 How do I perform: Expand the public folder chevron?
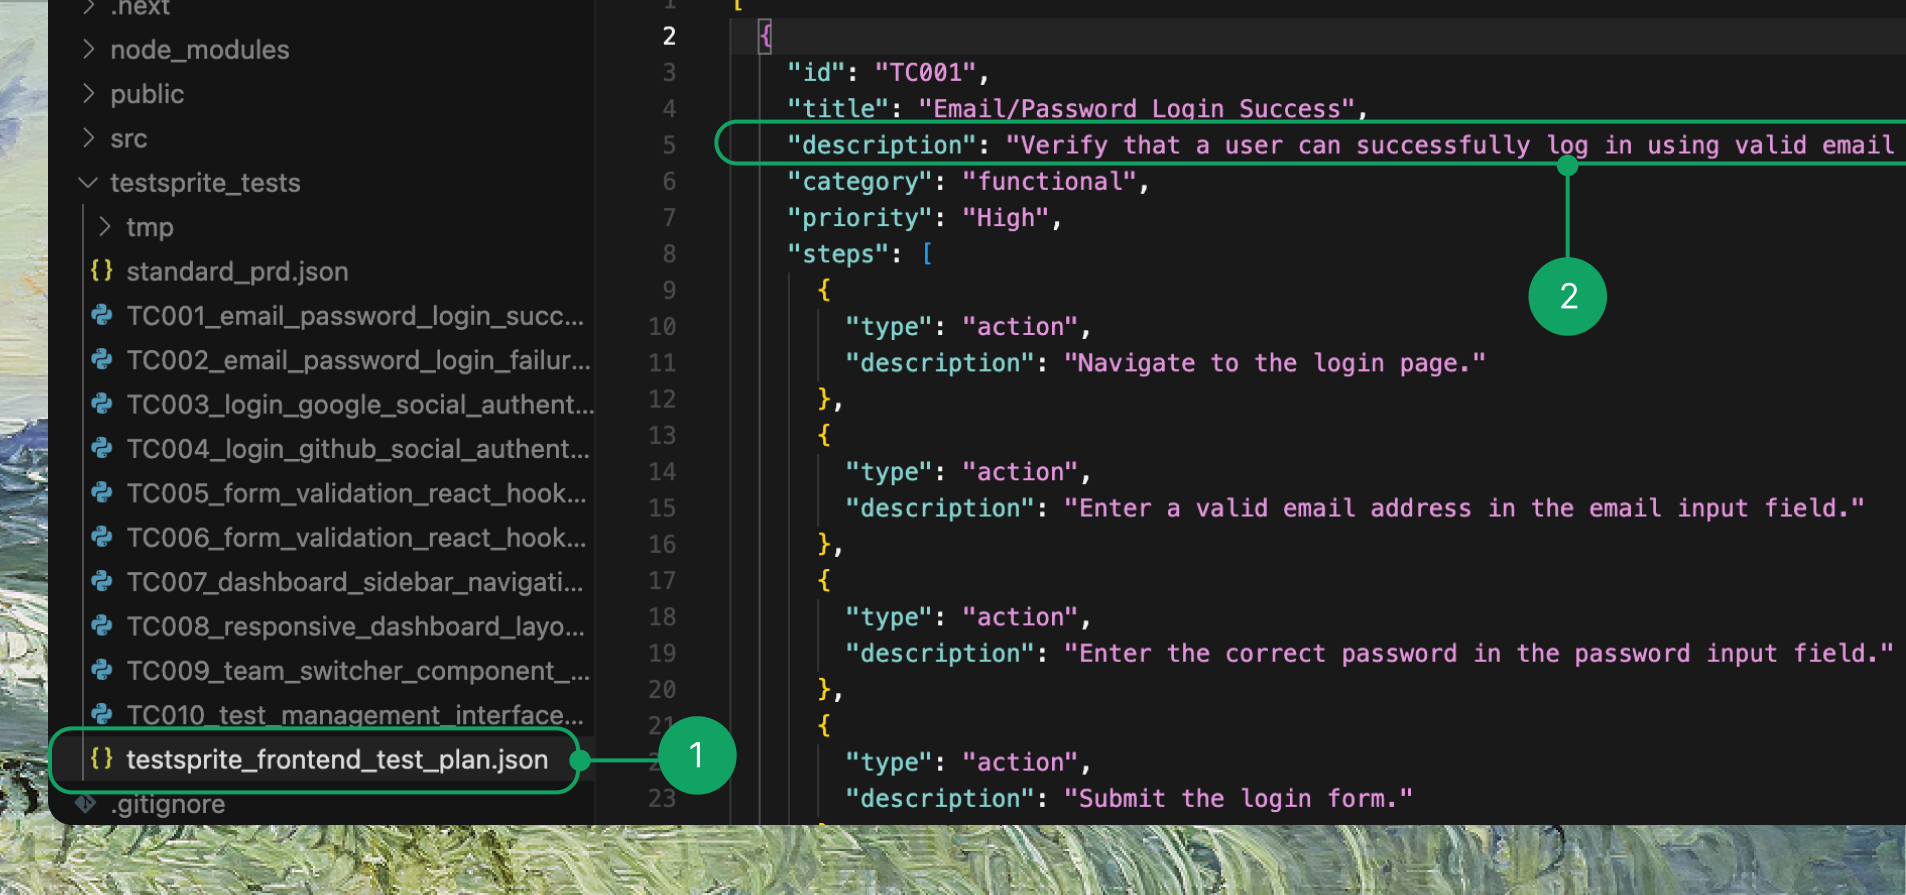89,93
